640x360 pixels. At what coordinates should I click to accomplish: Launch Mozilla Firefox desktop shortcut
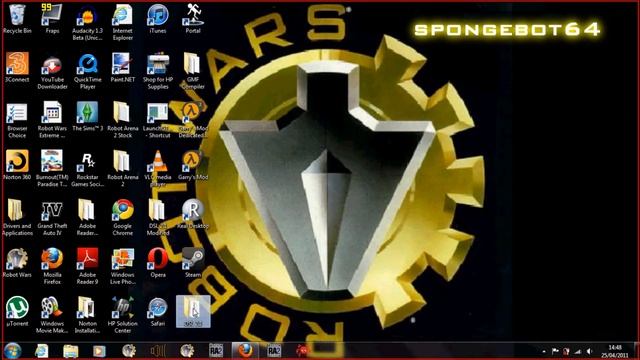(x=52, y=267)
